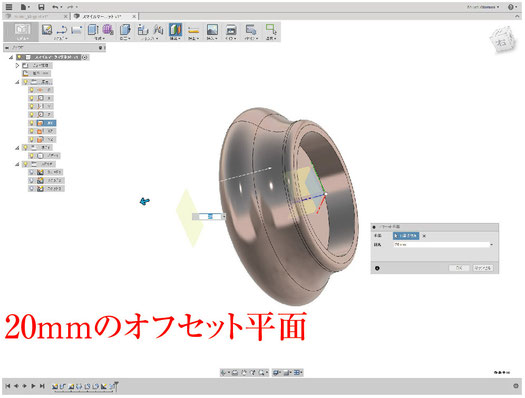Open the highlighted Construct plane tool
Screen dimensions: 525x398
click(175, 30)
